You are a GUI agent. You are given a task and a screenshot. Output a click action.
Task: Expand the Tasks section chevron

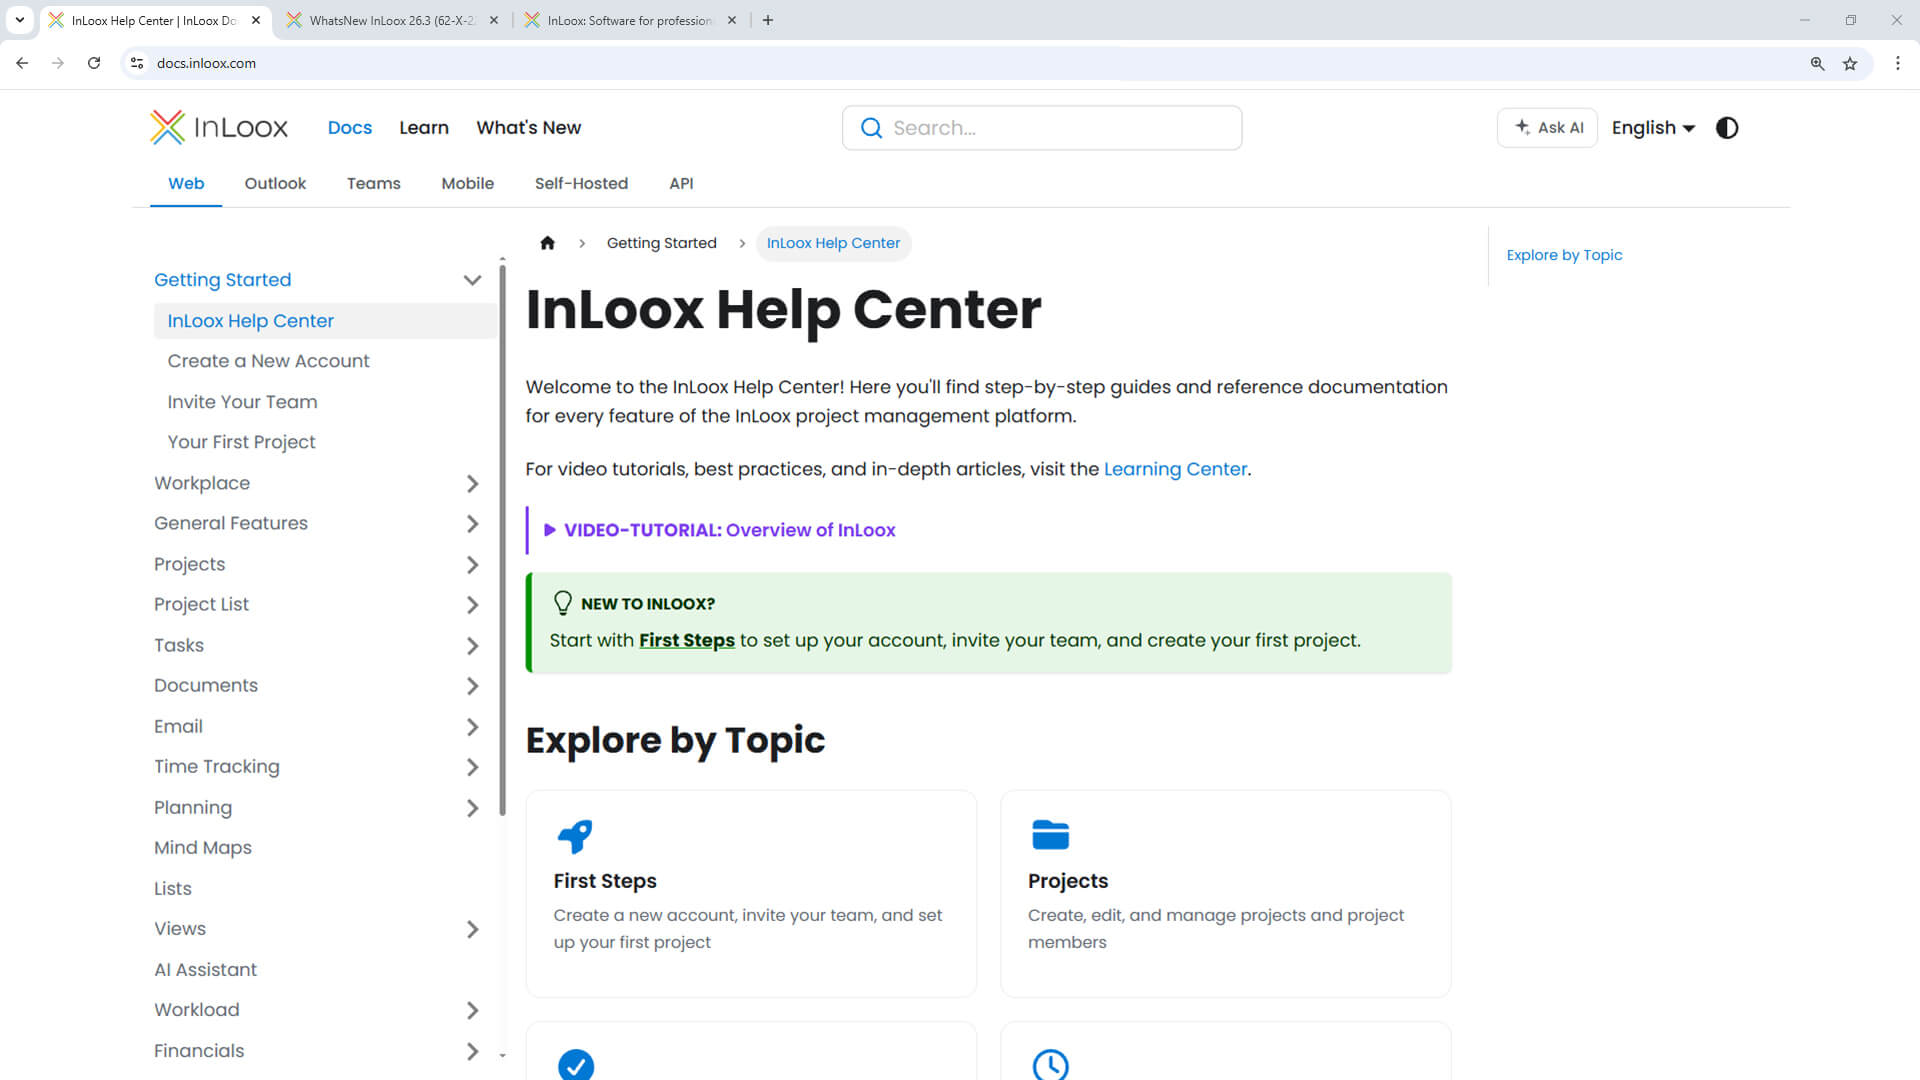pos(472,646)
